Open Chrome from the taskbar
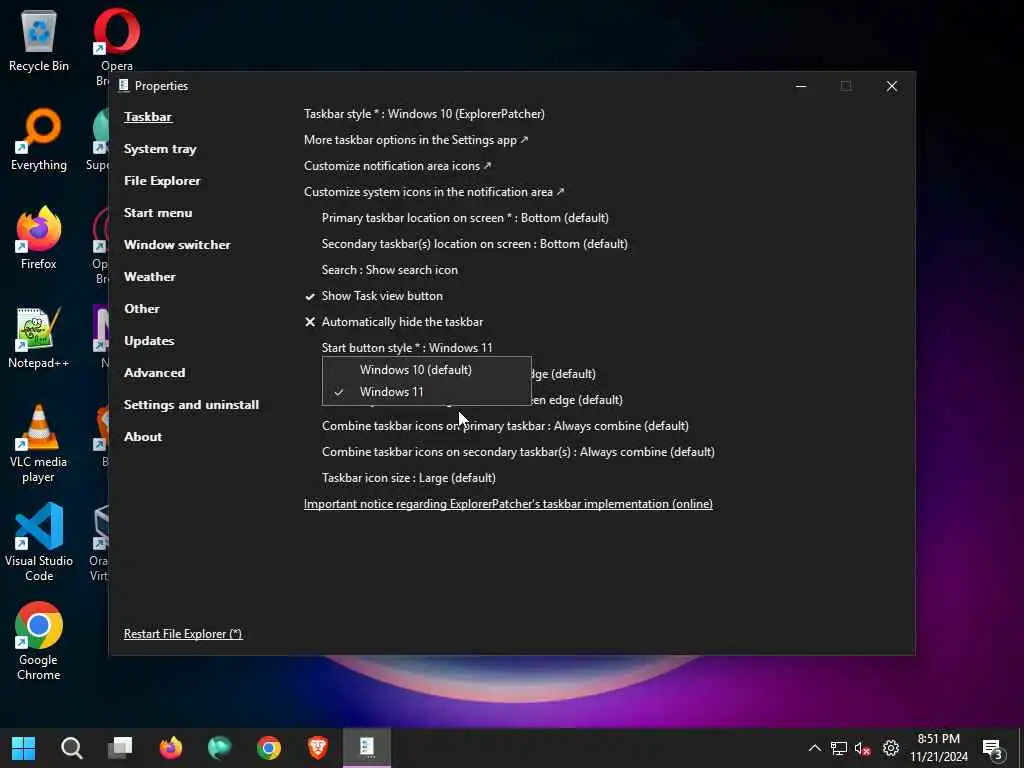This screenshot has width=1024, height=768. 268,748
